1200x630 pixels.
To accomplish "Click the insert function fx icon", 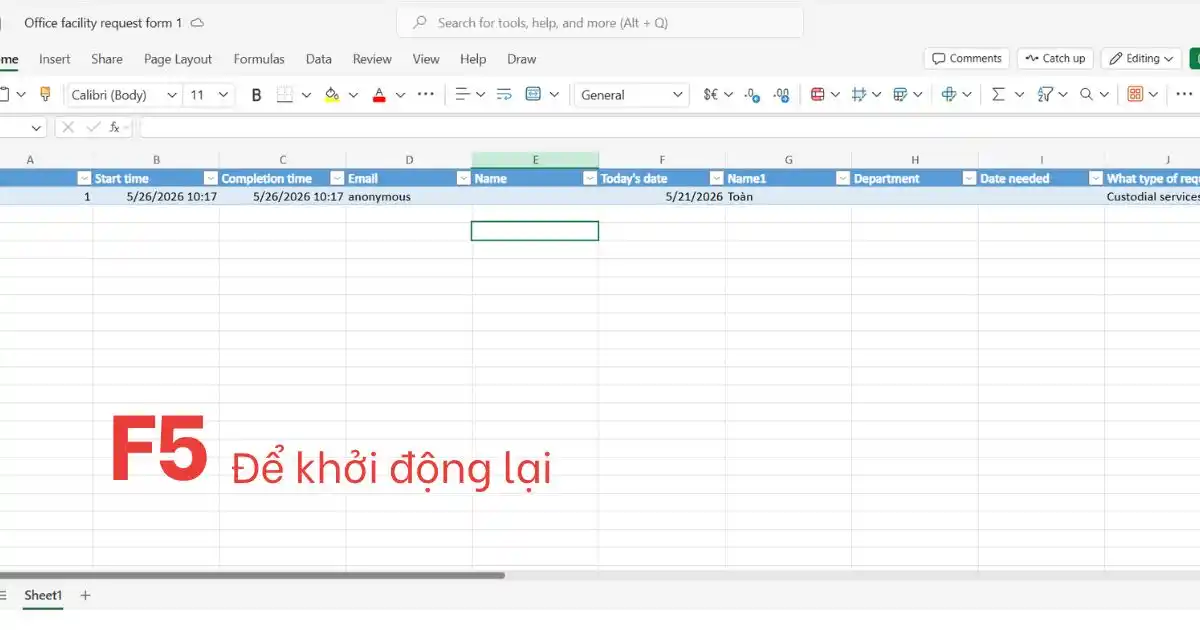I will click(115, 127).
